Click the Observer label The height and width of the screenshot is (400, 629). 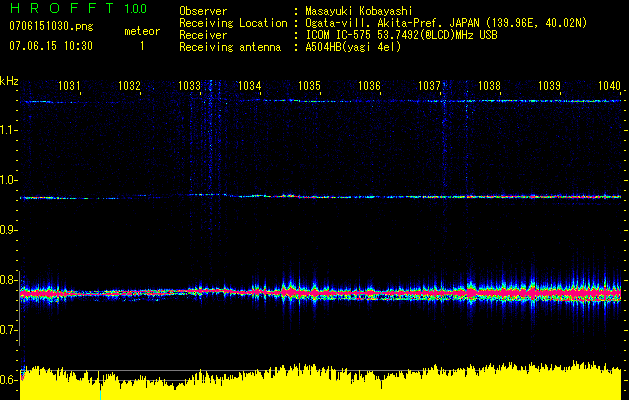click(x=203, y=11)
